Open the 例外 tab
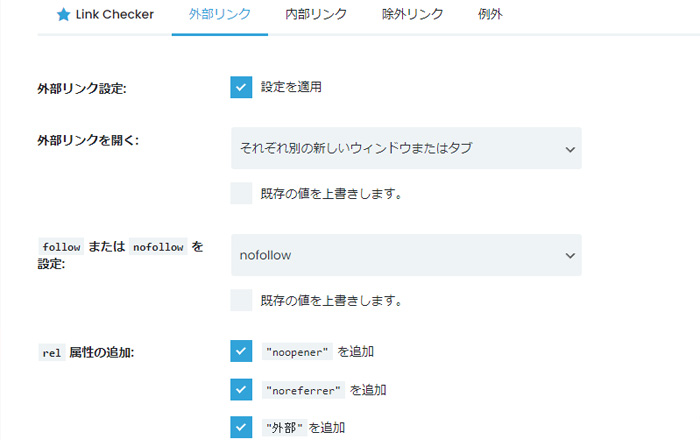Image resolution: width=700 pixels, height=440 pixels. [490, 14]
